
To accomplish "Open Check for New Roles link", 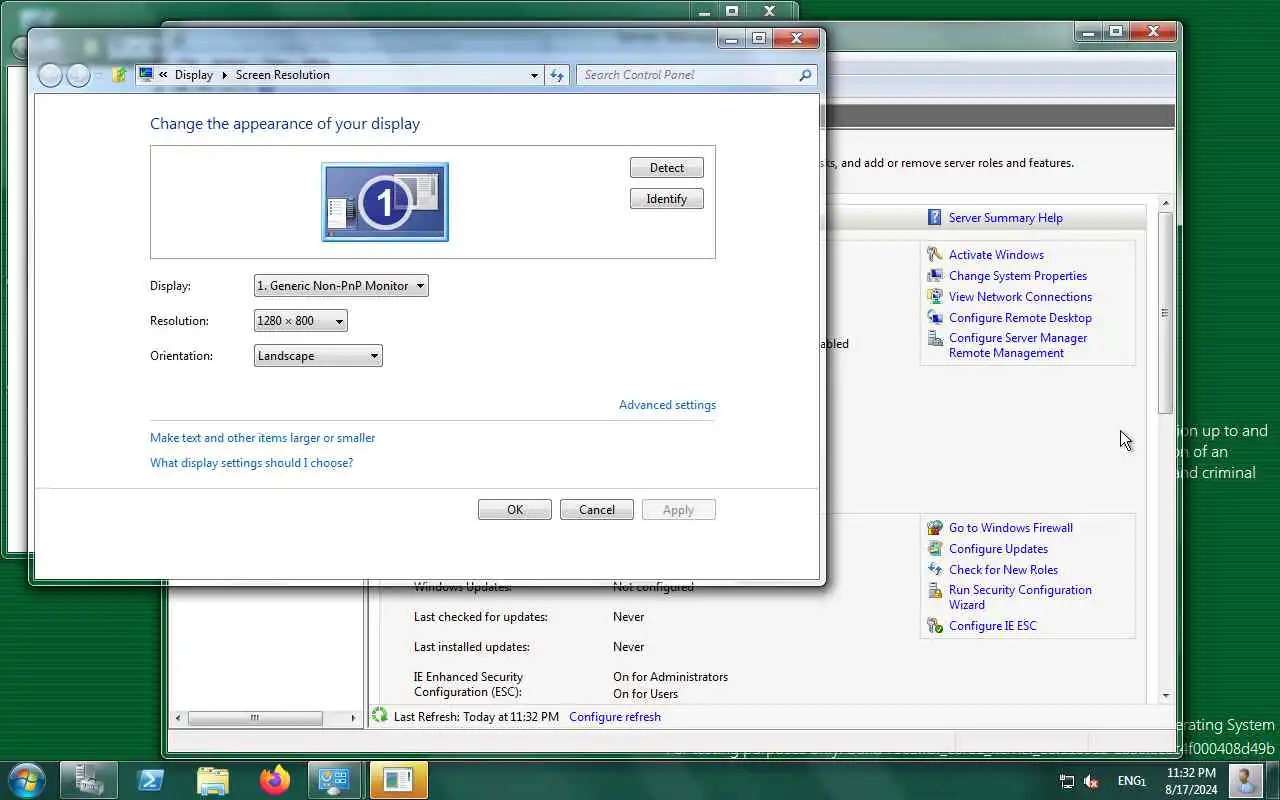I will coord(1003,570).
